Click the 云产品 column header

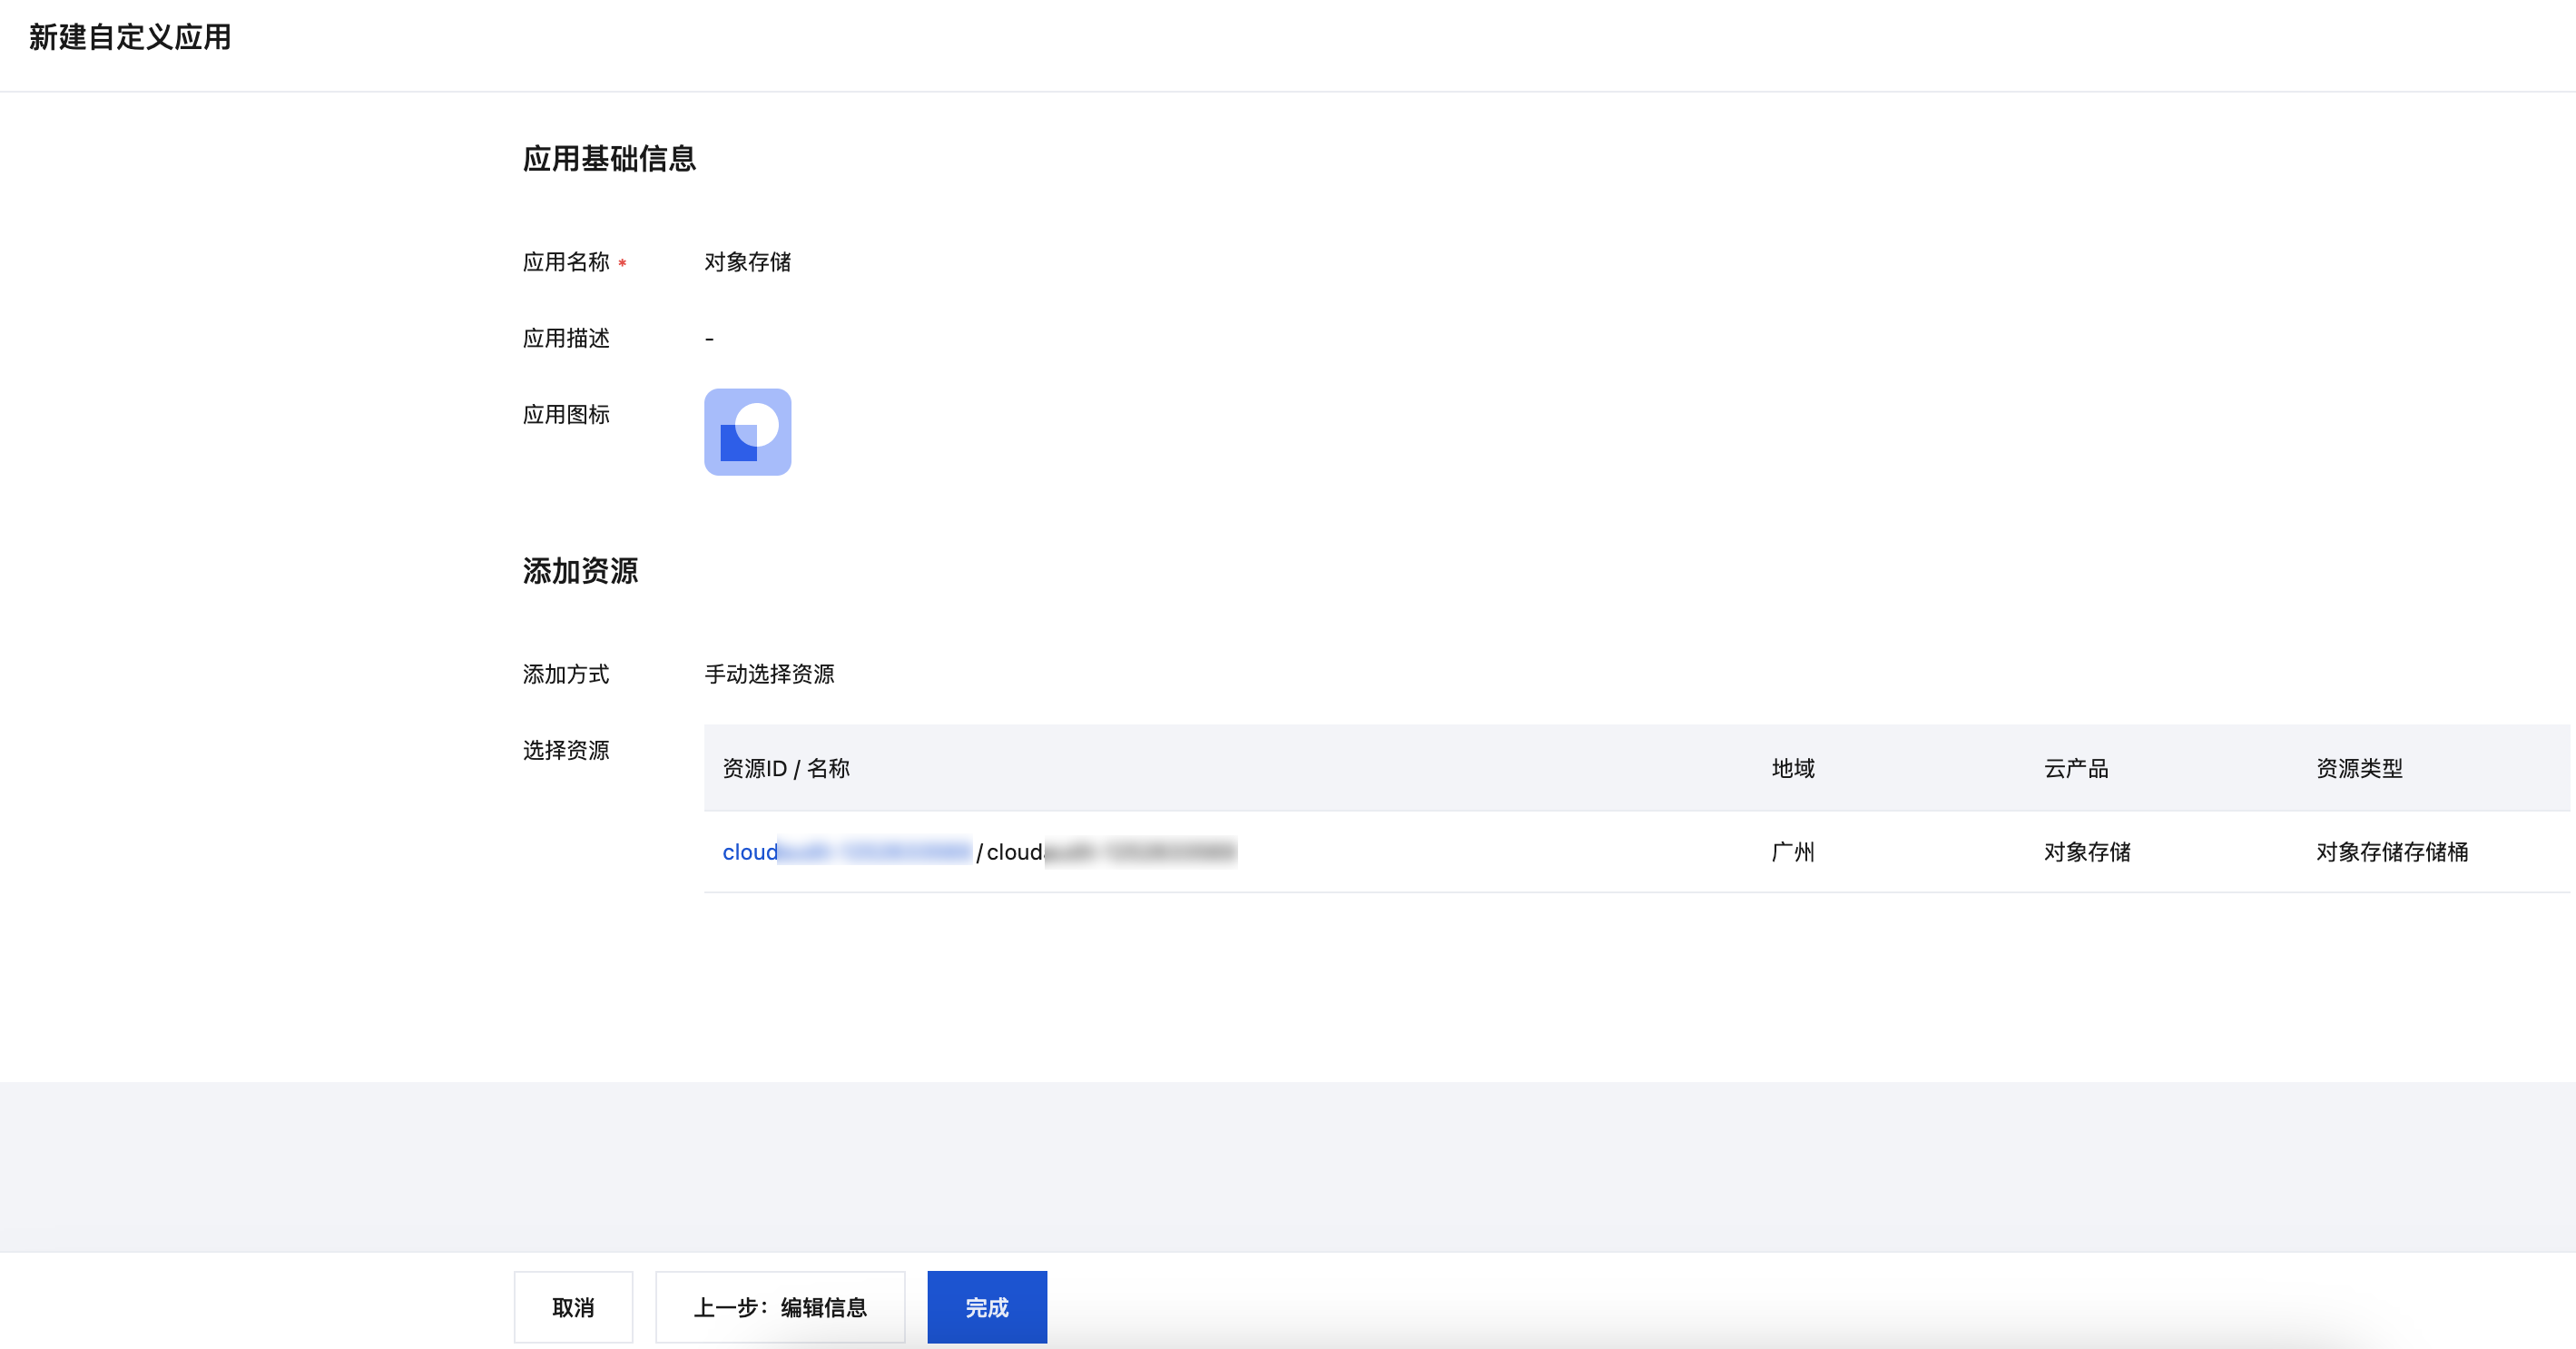point(2076,768)
